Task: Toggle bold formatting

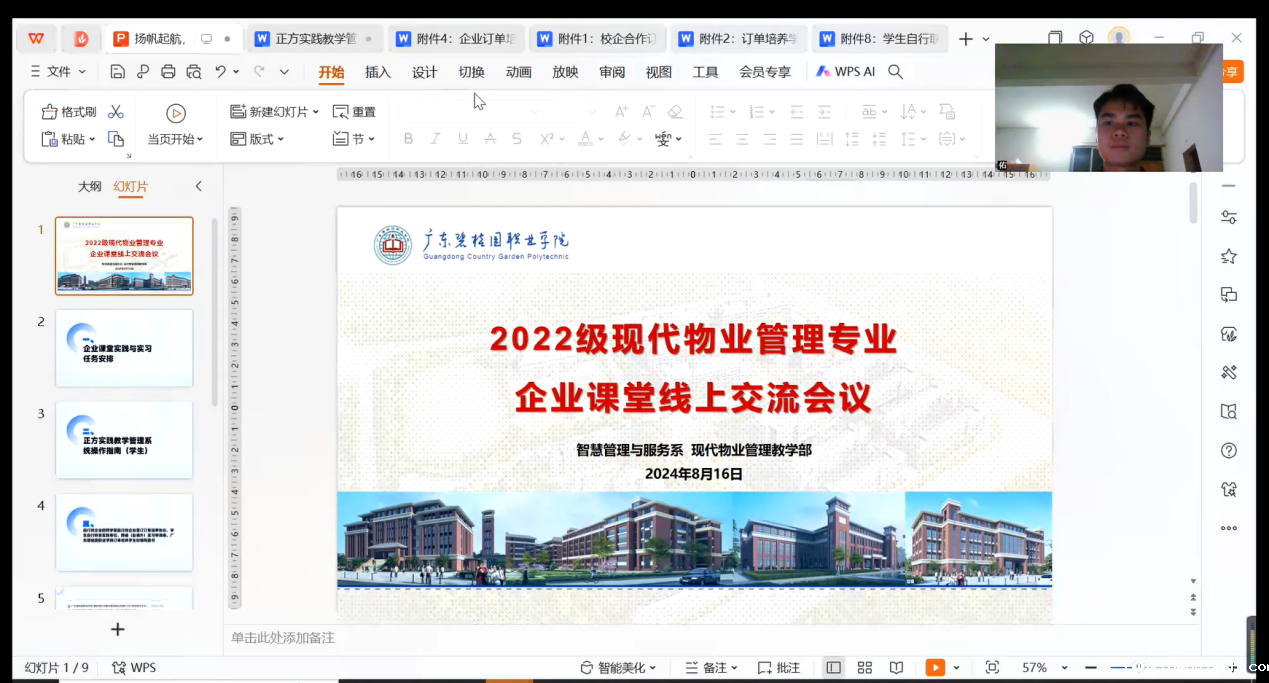Action: pyautogui.click(x=407, y=138)
